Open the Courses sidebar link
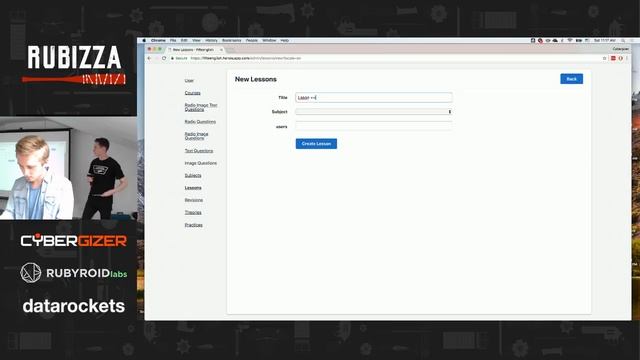Screen dimensions: 640x360 (192, 93)
